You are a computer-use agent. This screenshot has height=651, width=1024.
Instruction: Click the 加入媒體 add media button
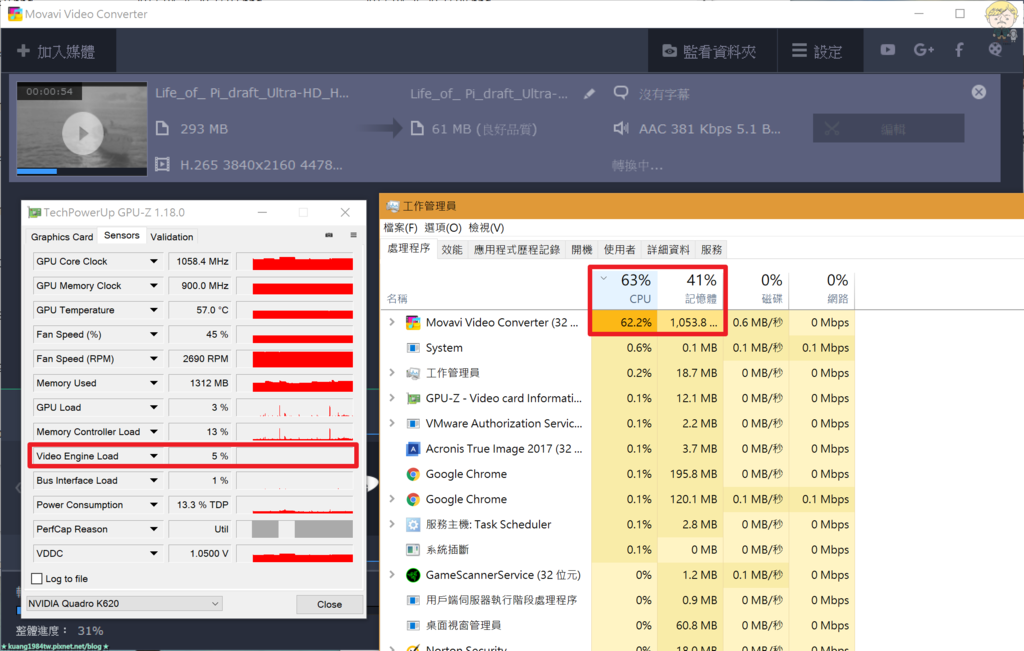tap(58, 51)
